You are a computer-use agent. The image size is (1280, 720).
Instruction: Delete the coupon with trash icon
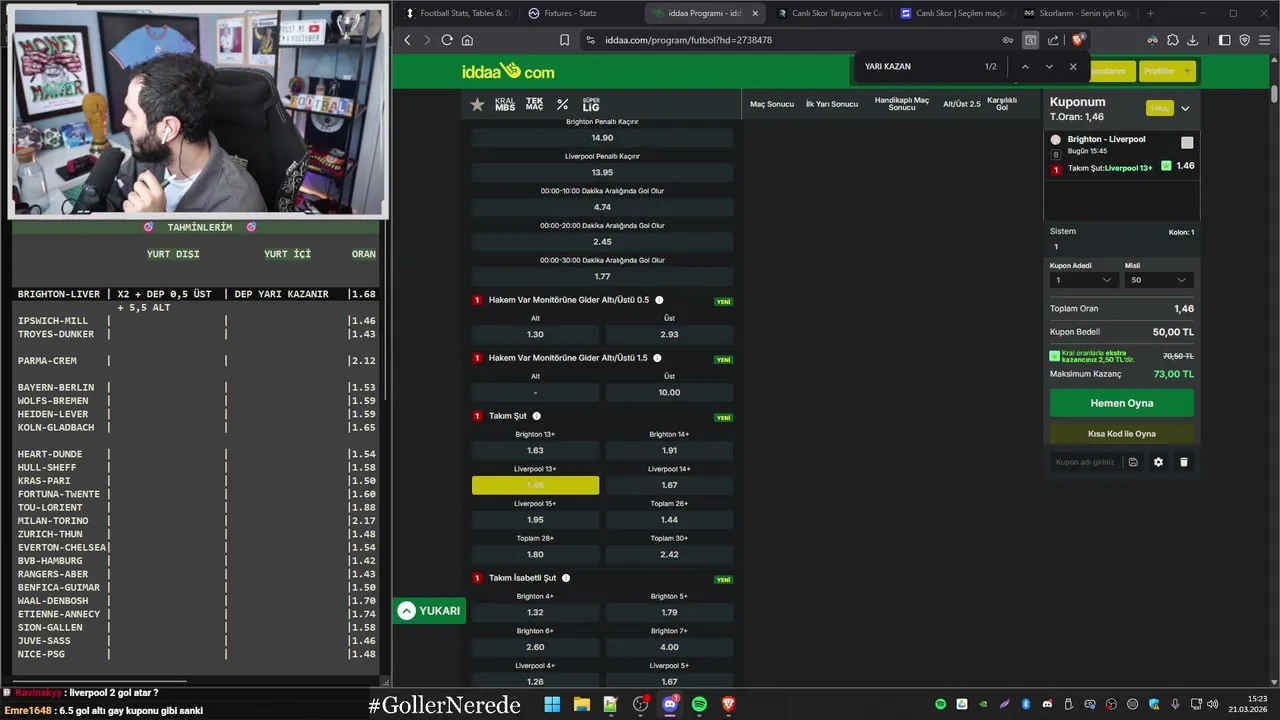pyautogui.click(x=1184, y=462)
